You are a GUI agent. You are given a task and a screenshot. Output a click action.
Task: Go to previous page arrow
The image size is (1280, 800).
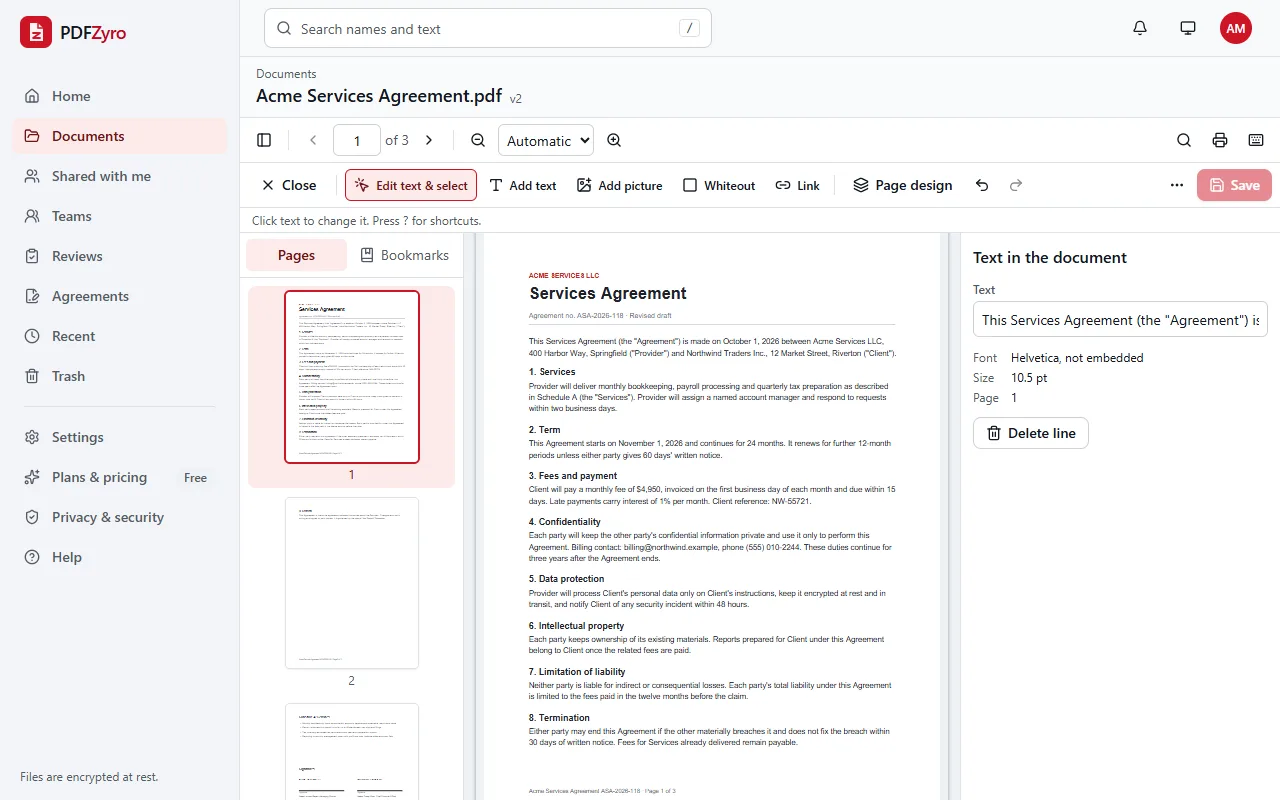click(313, 141)
